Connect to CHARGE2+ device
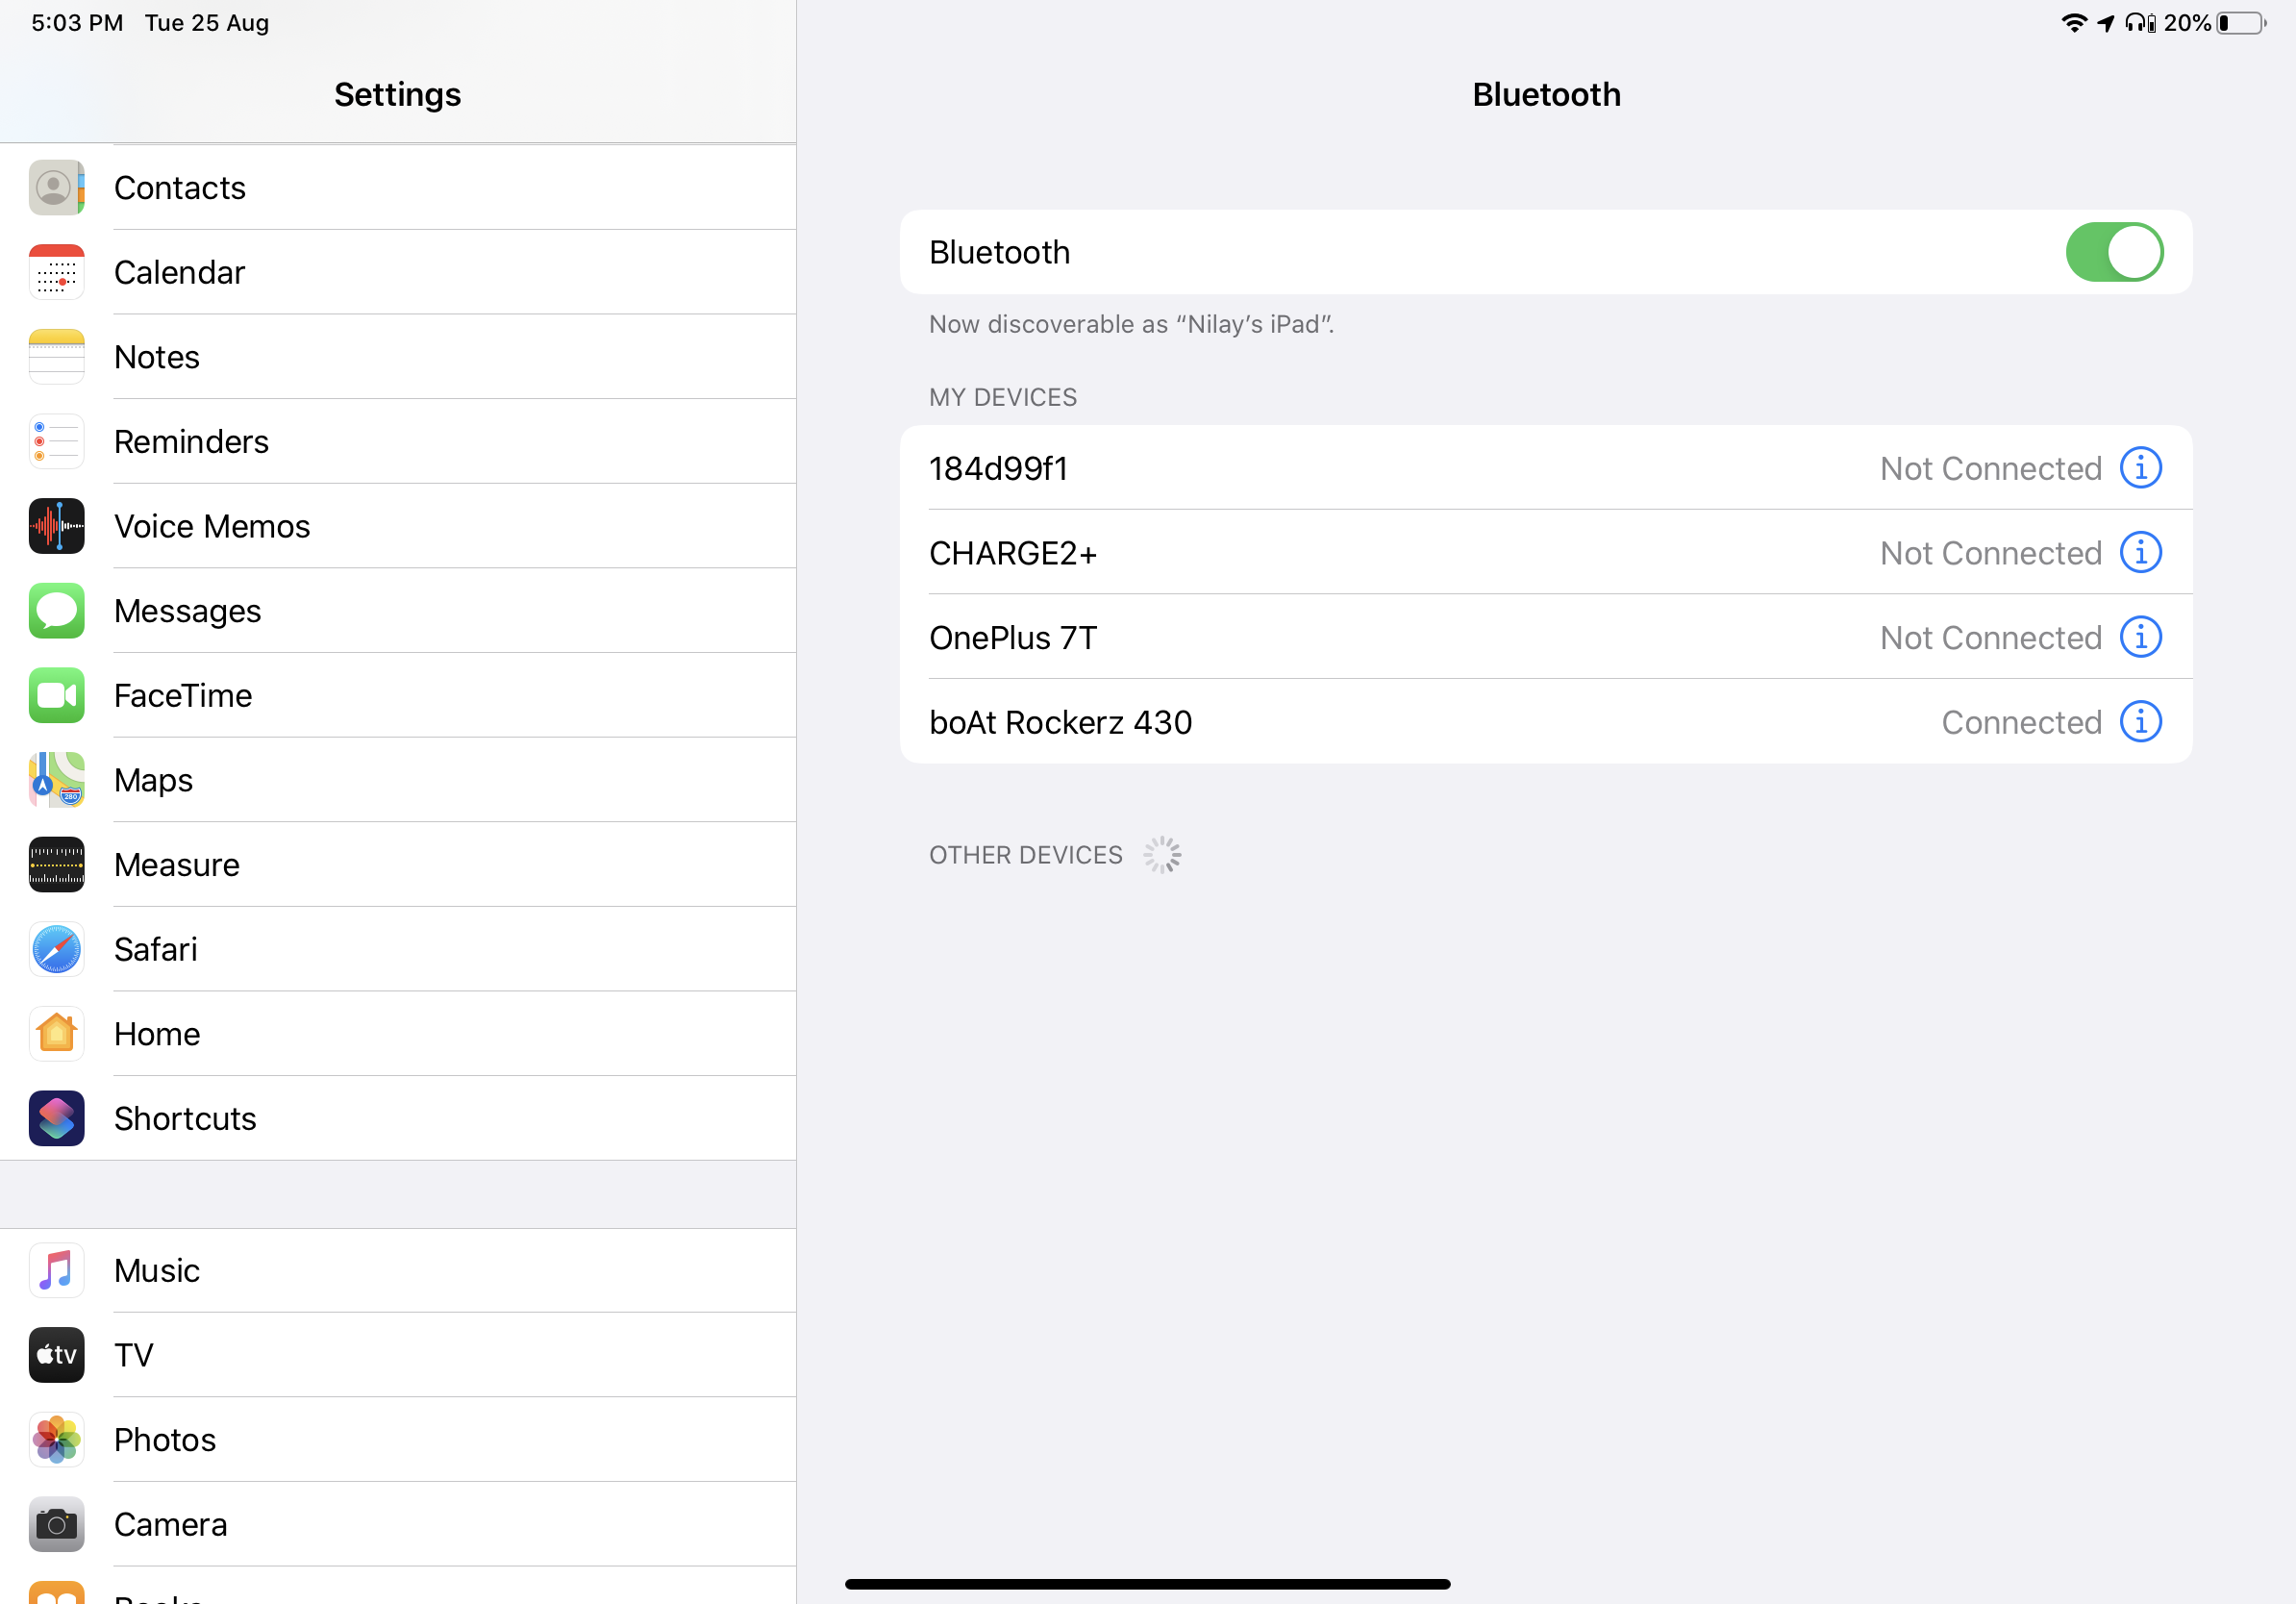 point(1013,553)
